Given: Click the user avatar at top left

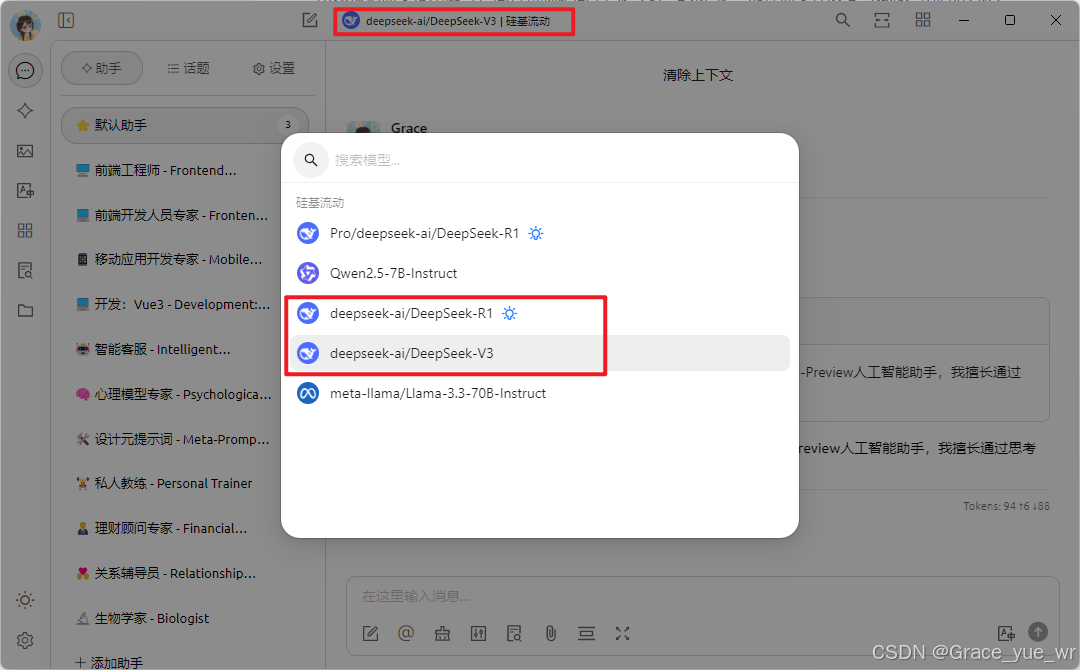Looking at the screenshot, I should tap(25, 25).
